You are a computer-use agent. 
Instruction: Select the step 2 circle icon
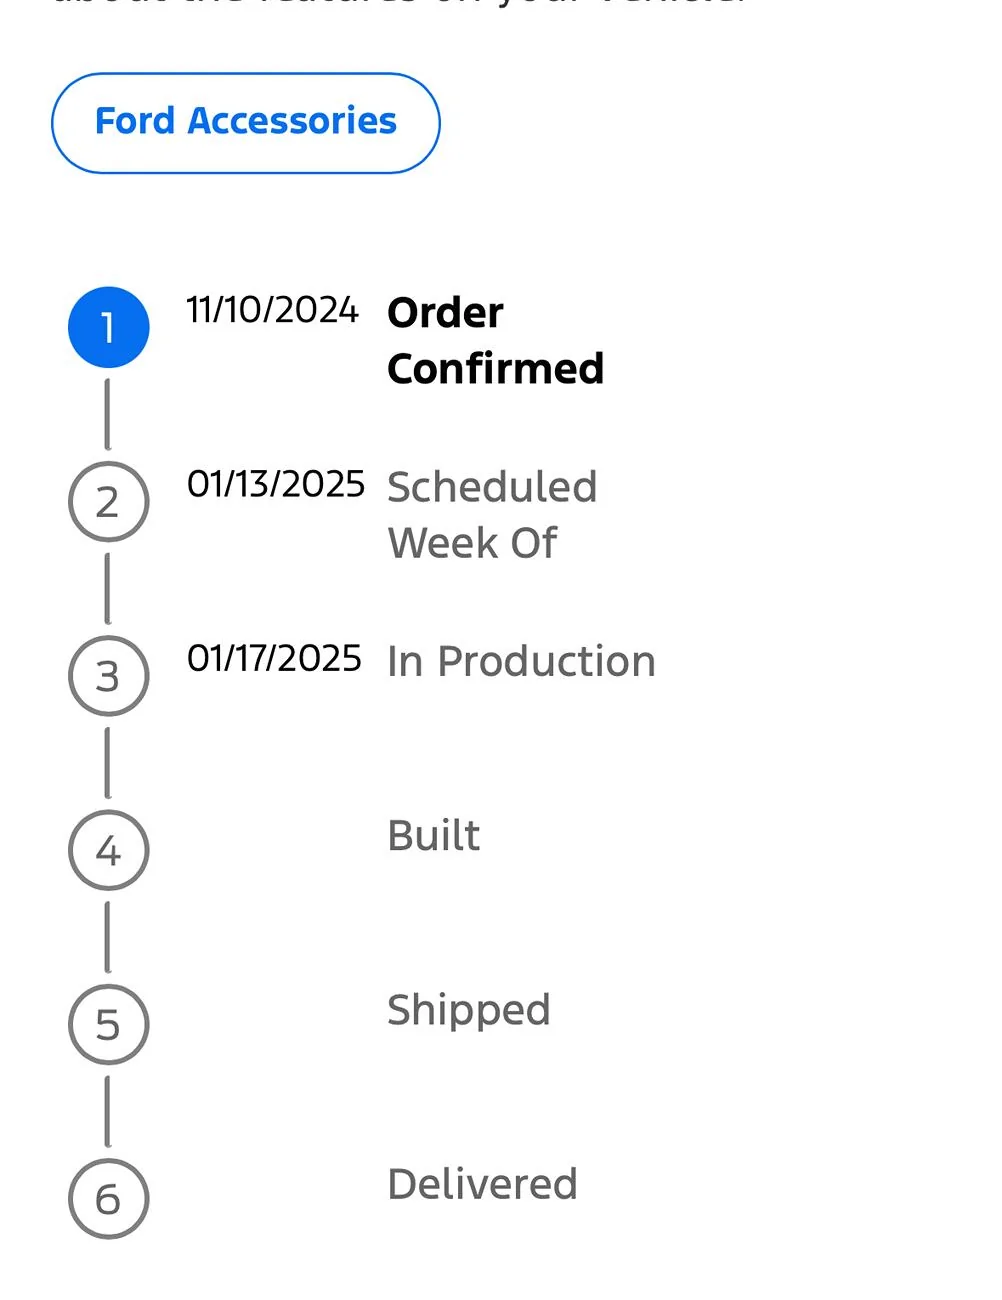[108, 502]
